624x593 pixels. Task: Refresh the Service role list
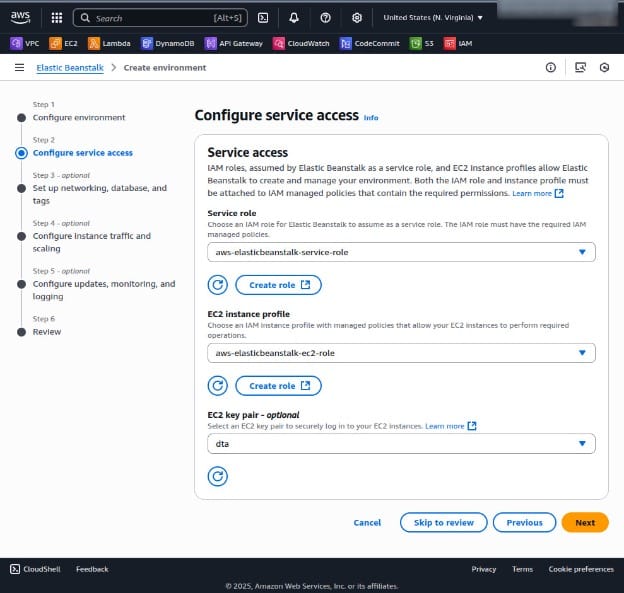pyautogui.click(x=218, y=285)
